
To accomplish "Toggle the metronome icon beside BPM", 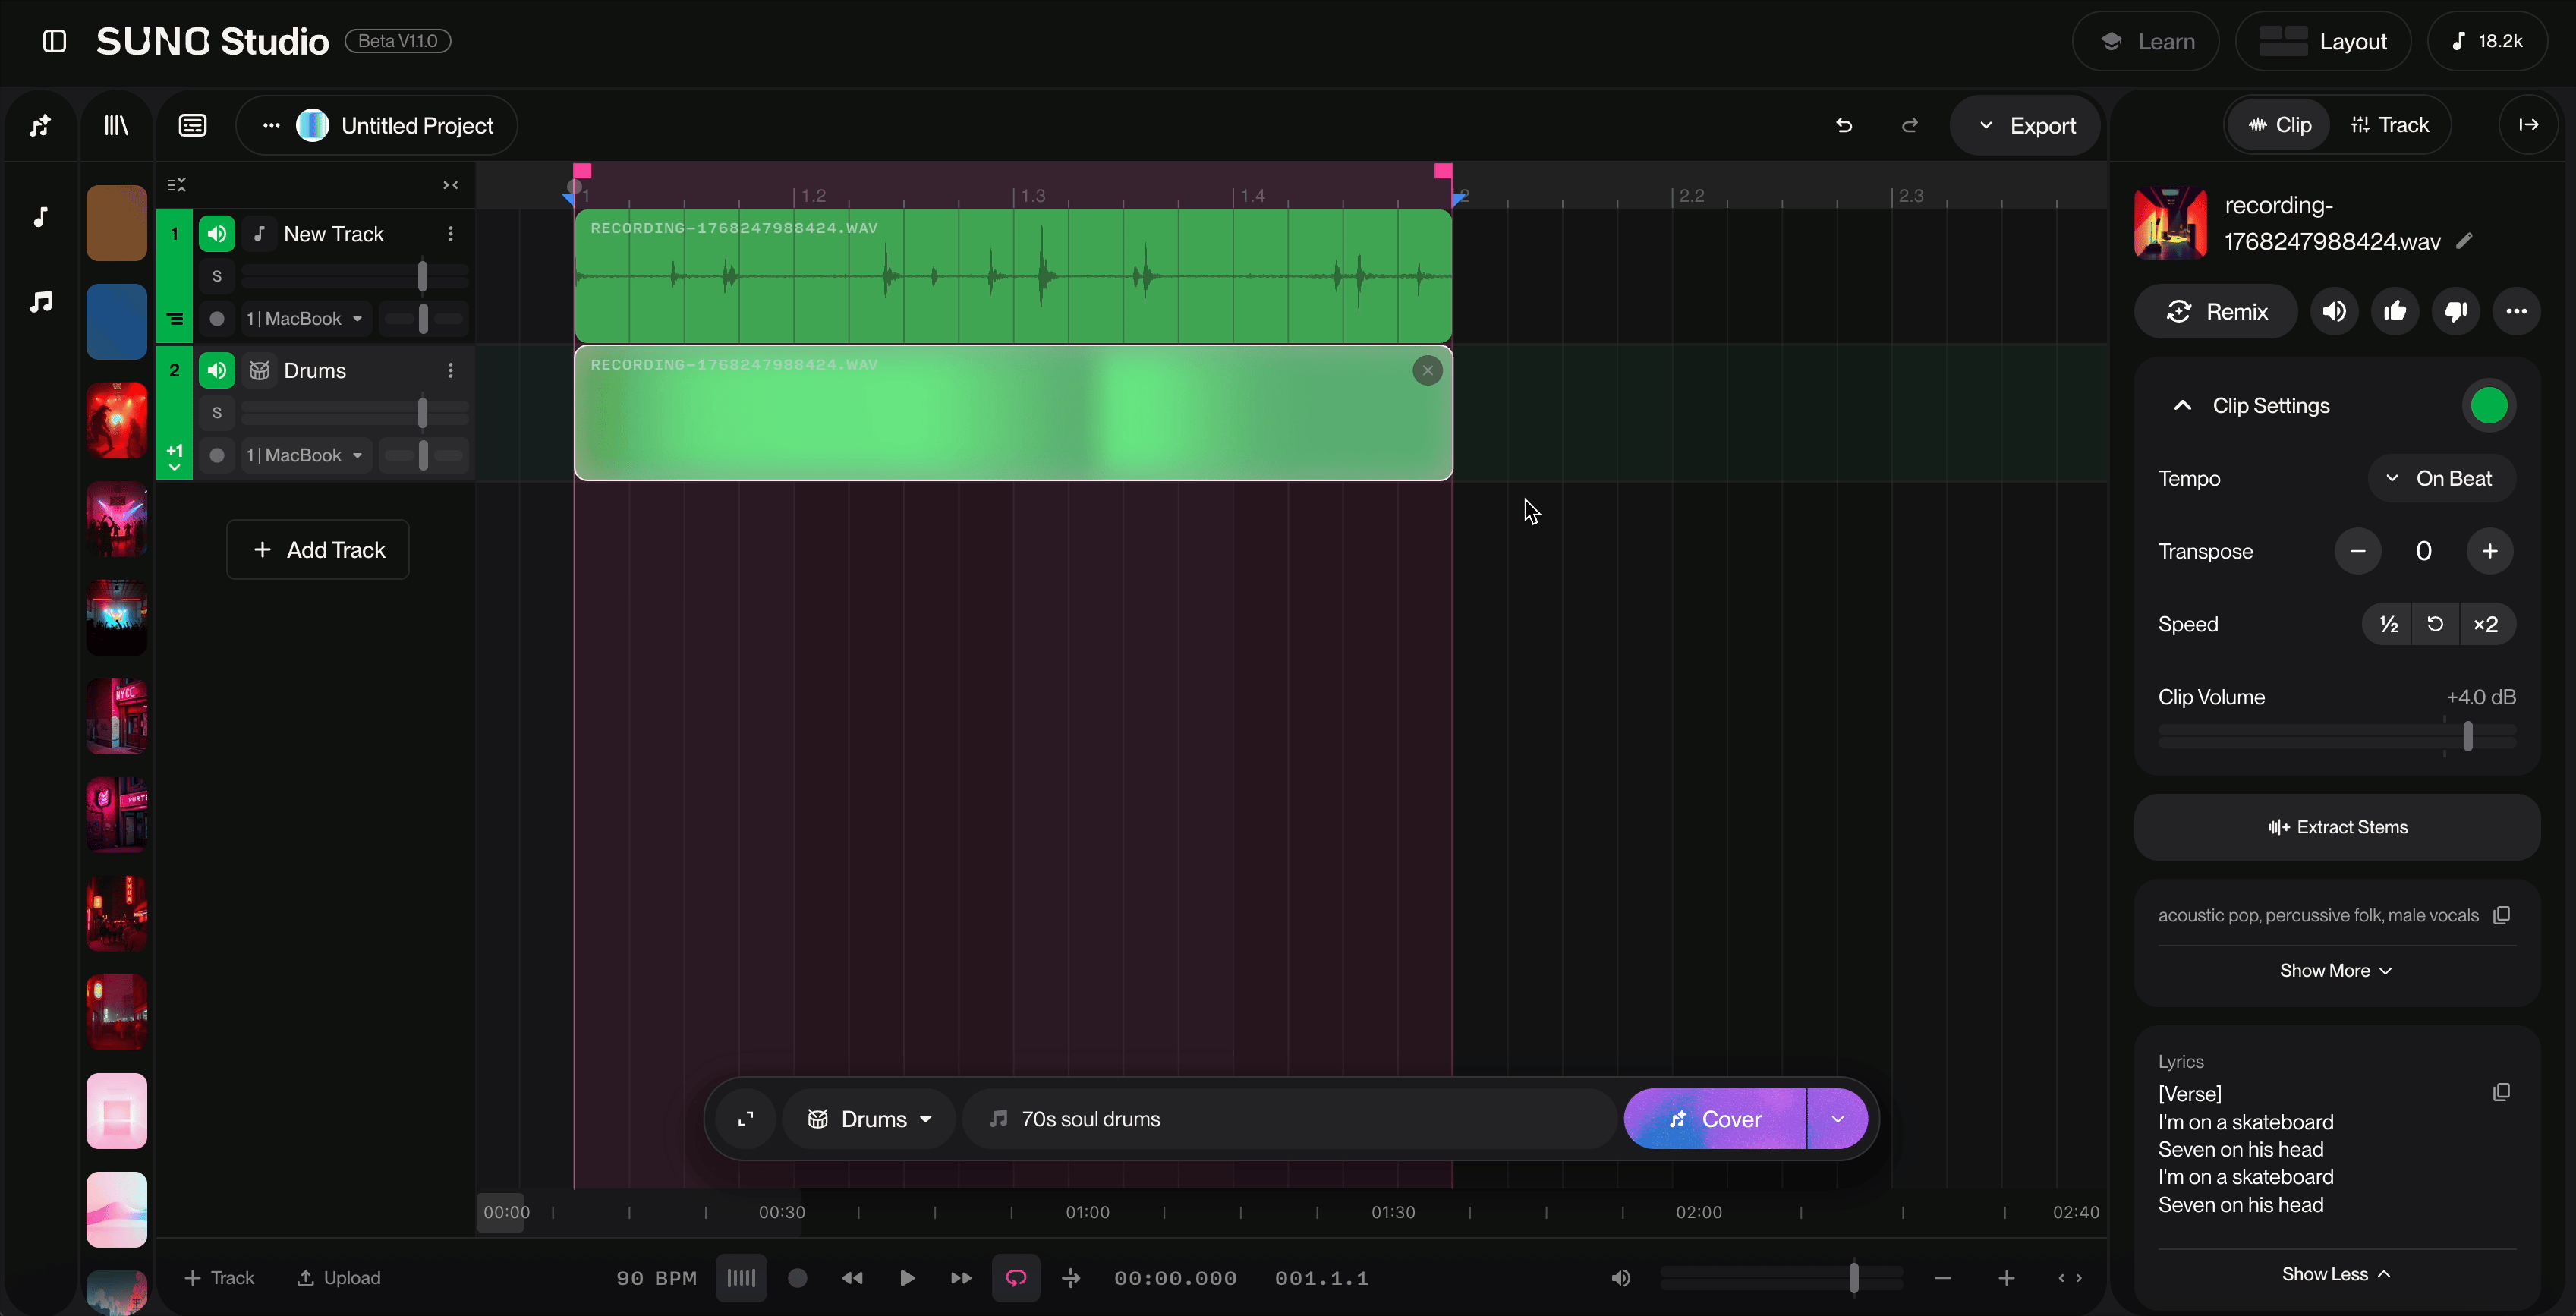I will click(x=741, y=1278).
